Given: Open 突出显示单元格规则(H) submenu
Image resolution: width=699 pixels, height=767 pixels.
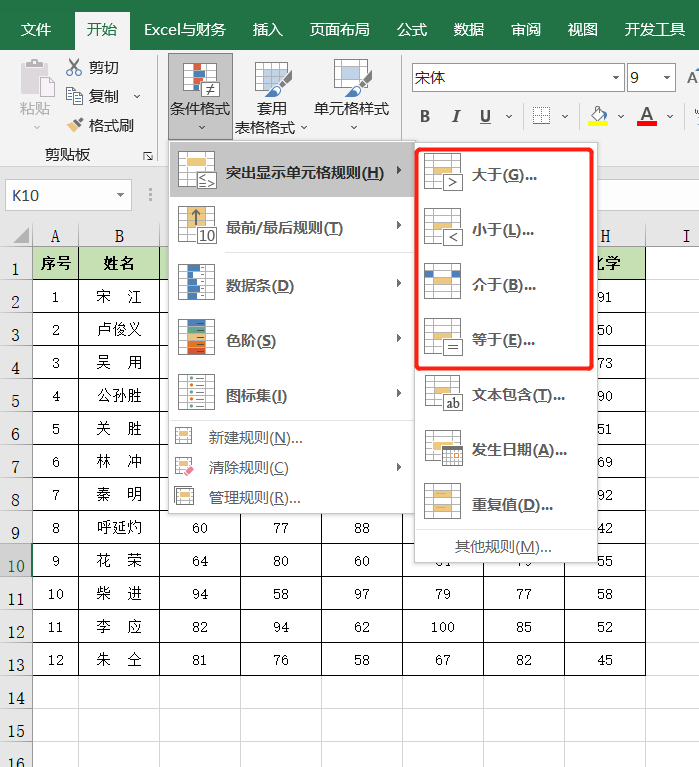Looking at the screenshot, I should click(x=292, y=171).
